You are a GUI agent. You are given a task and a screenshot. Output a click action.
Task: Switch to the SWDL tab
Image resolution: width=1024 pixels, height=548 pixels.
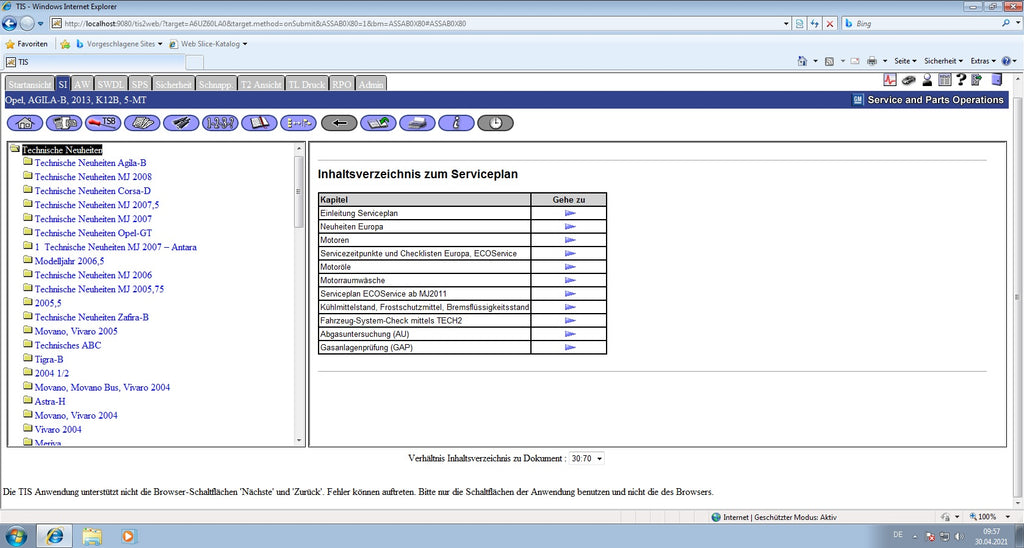pyautogui.click(x=110, y=84)
